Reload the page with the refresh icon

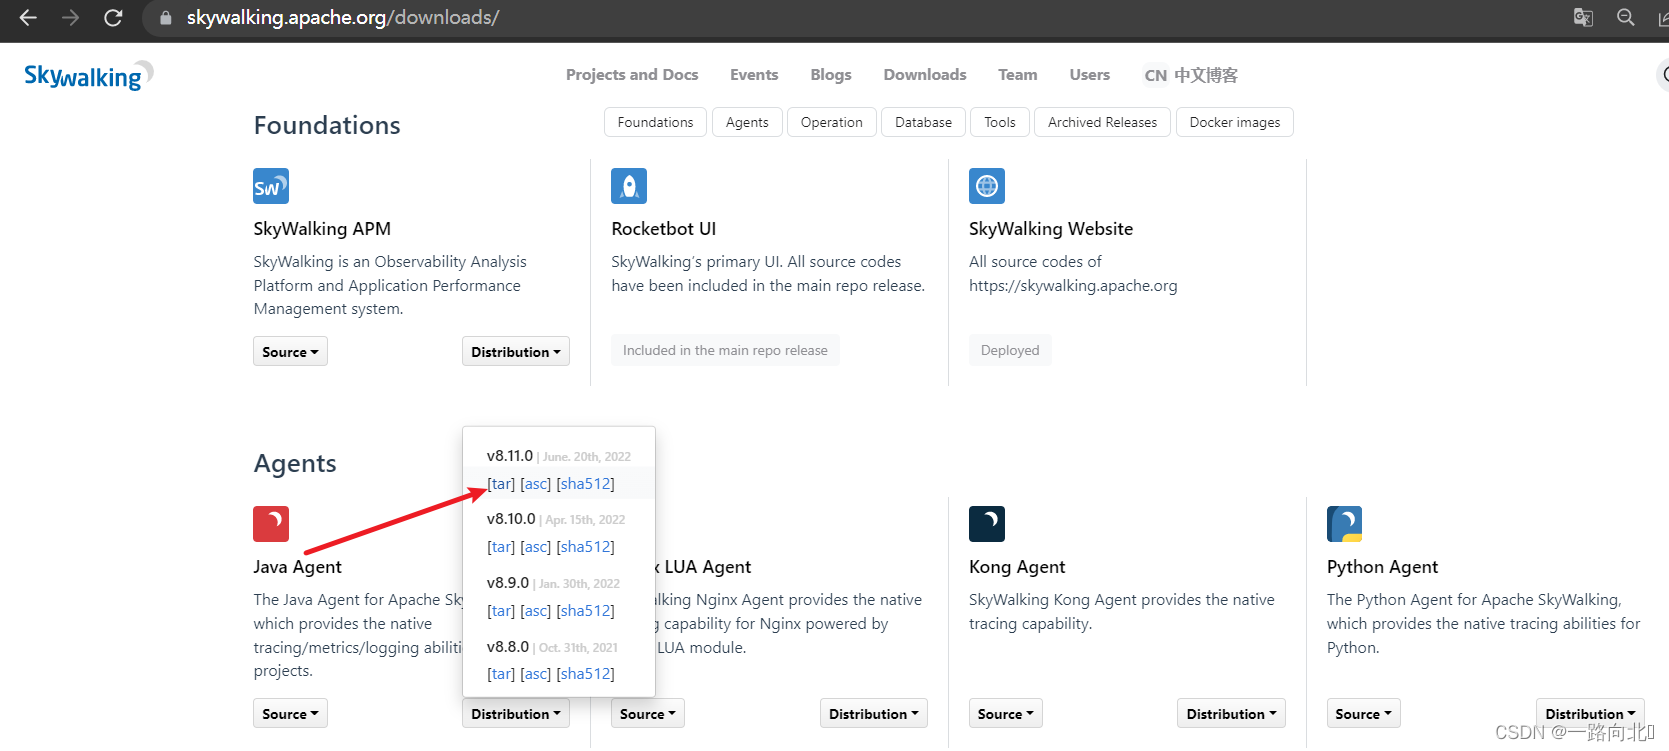(113, 17)
